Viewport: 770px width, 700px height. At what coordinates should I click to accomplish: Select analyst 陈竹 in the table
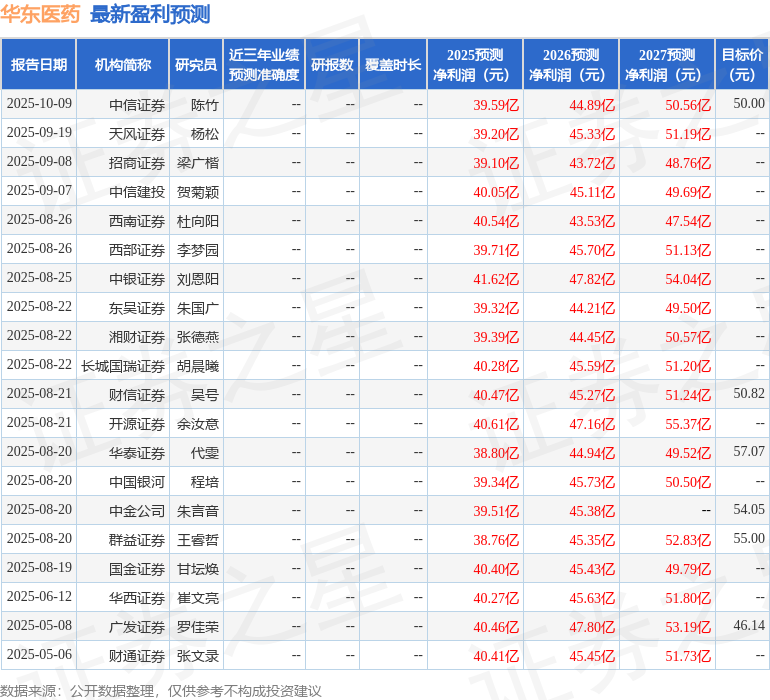205,105
